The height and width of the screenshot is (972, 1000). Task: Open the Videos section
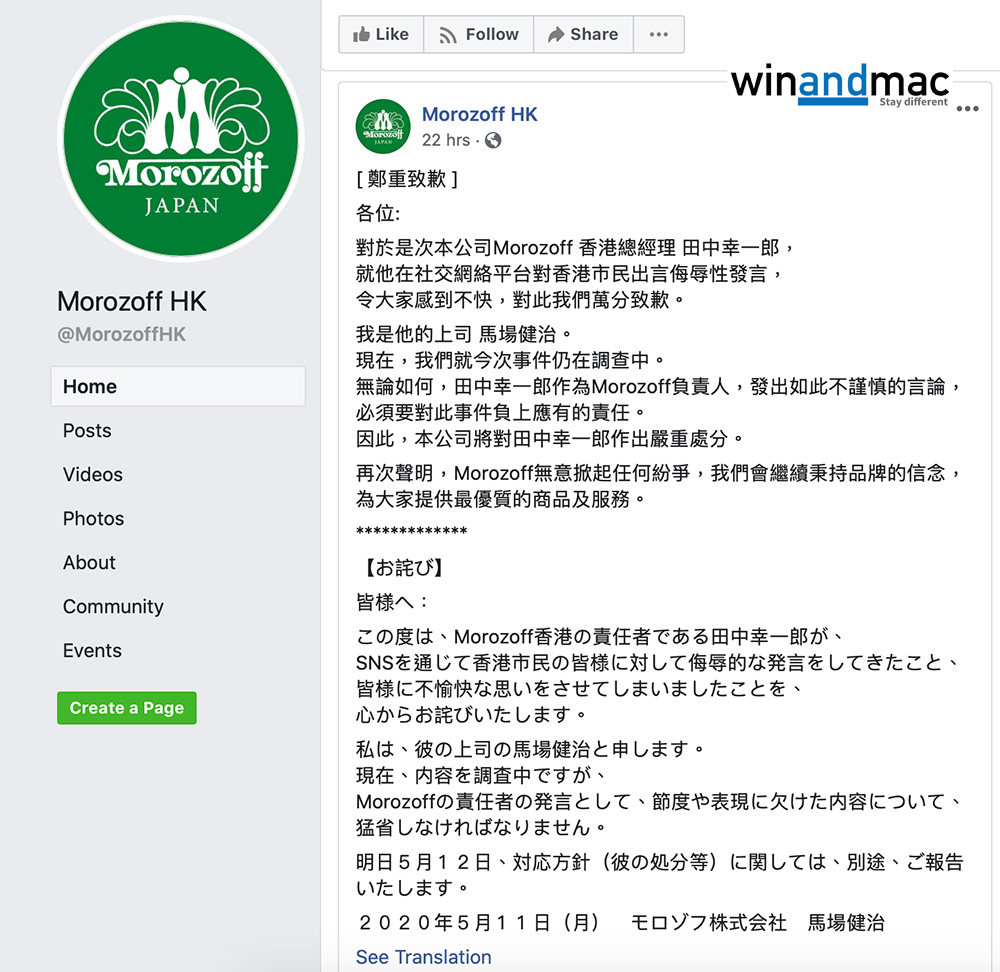(92, 475)
